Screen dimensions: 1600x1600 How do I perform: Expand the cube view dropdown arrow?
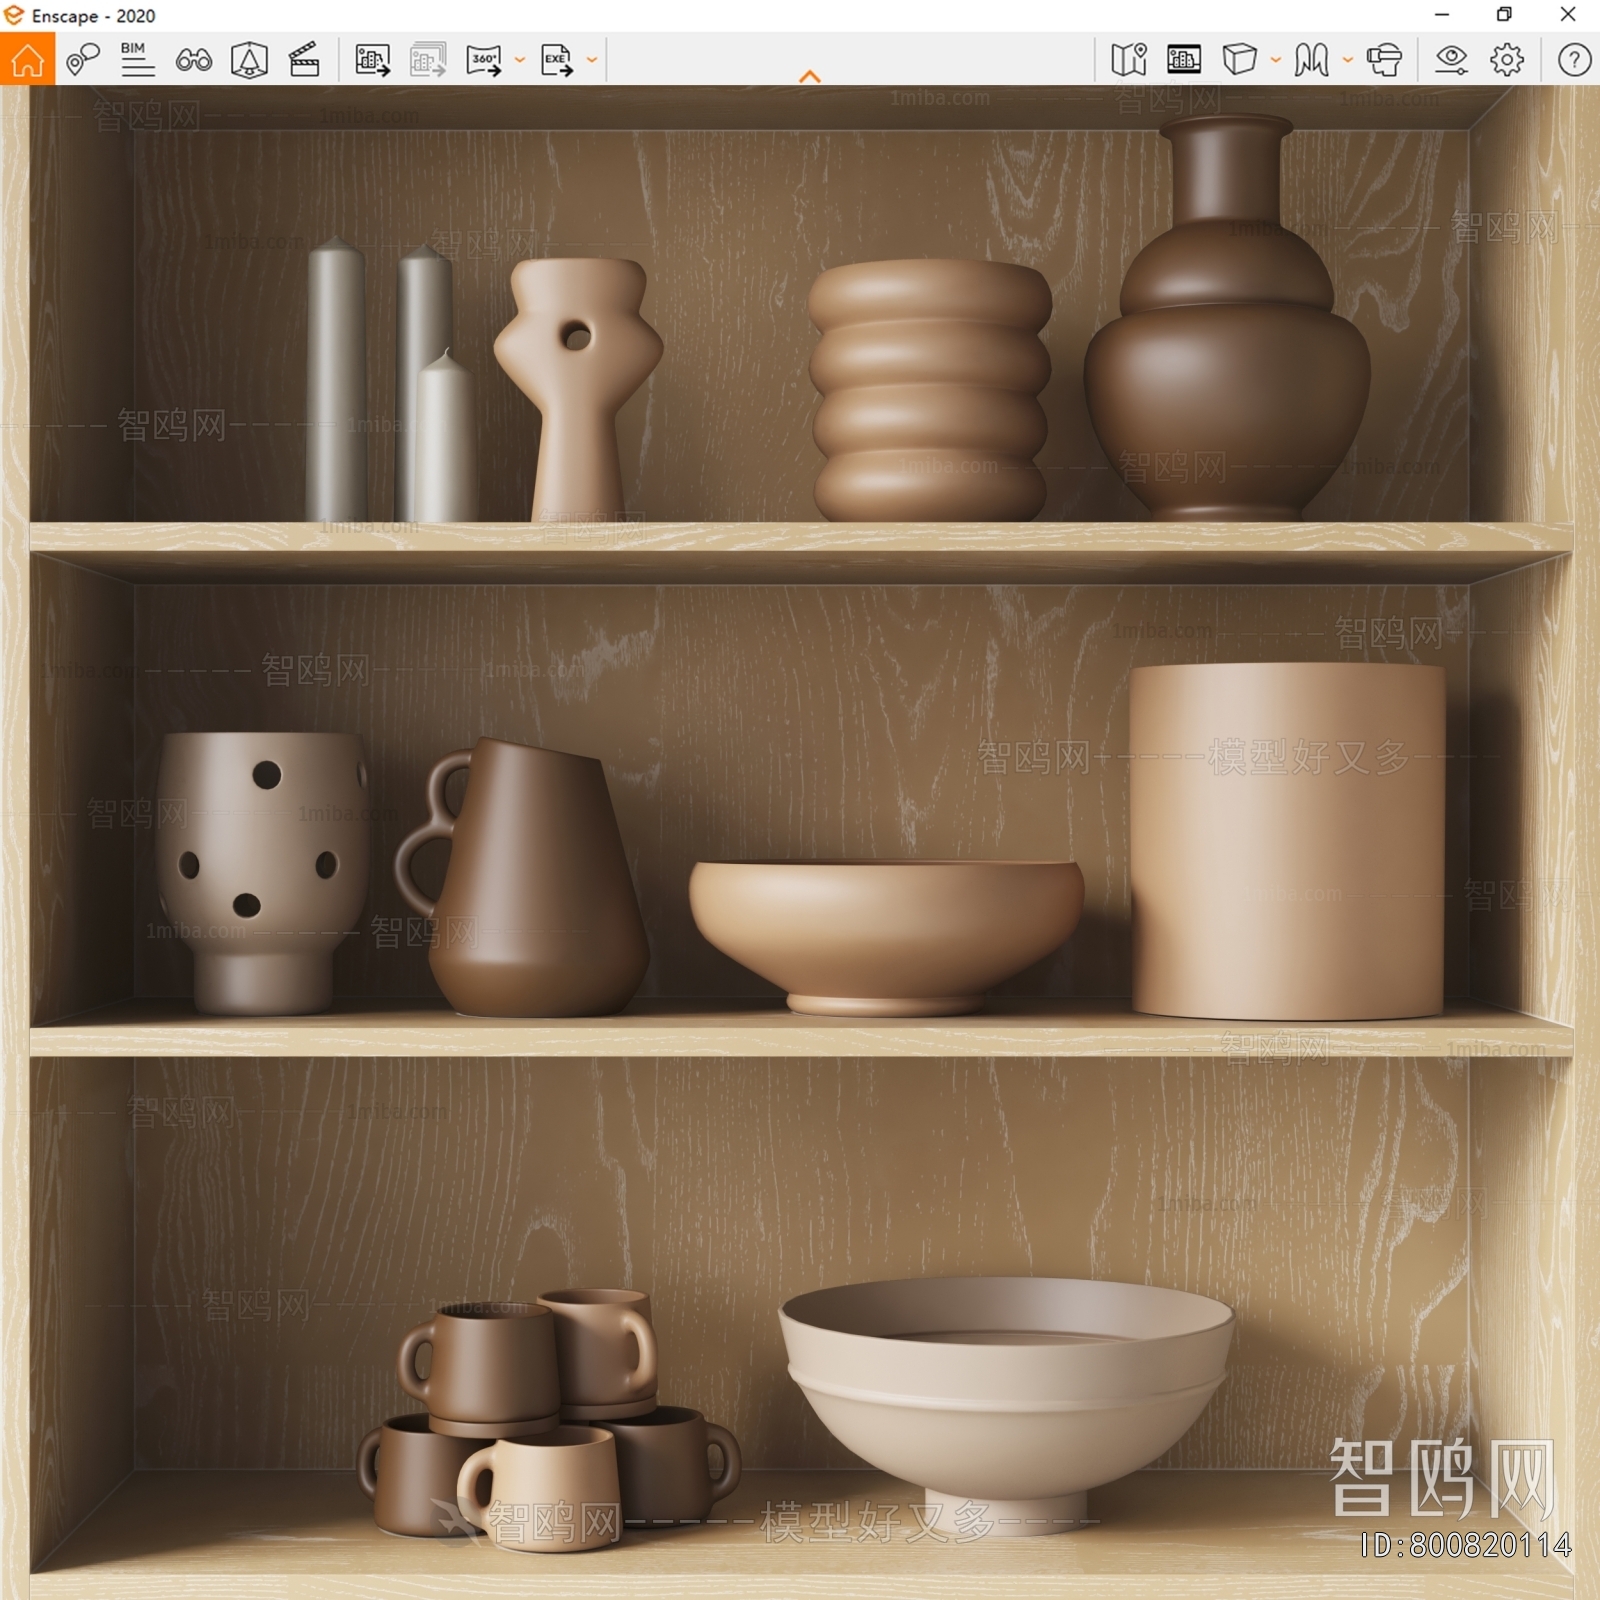(x=1276, y=60)
